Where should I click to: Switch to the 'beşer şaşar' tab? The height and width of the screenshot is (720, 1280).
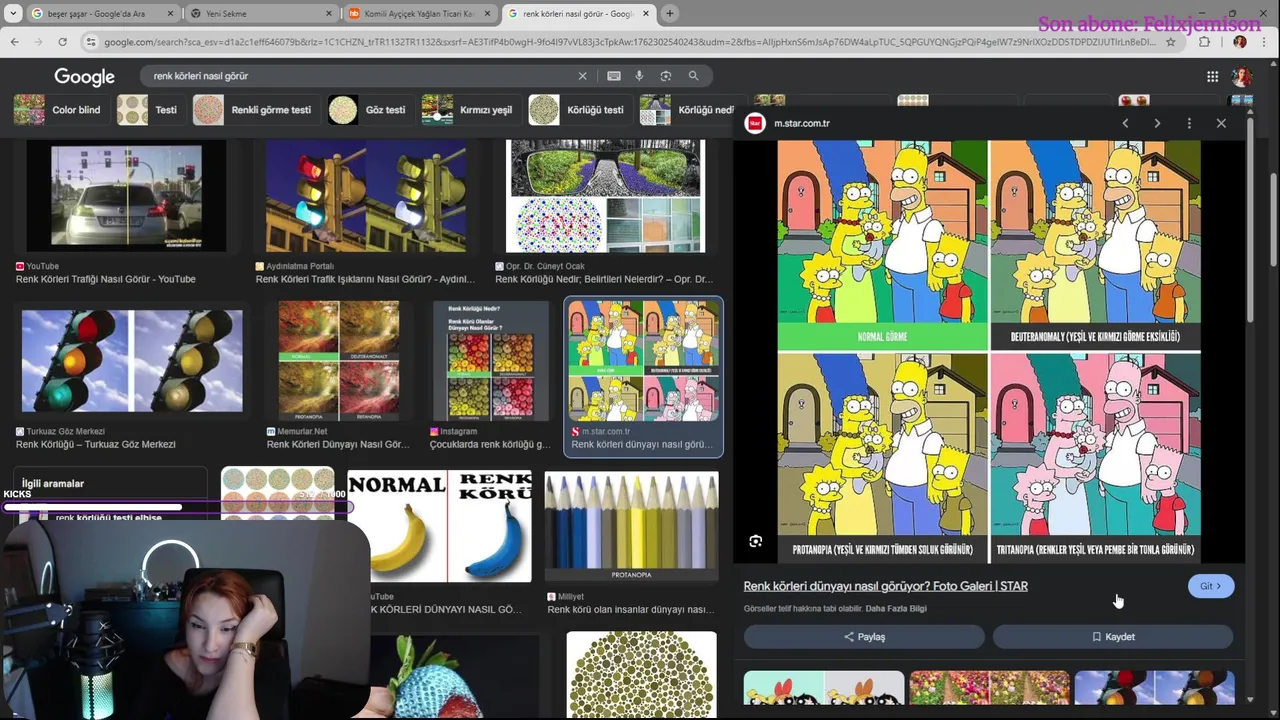101,14
